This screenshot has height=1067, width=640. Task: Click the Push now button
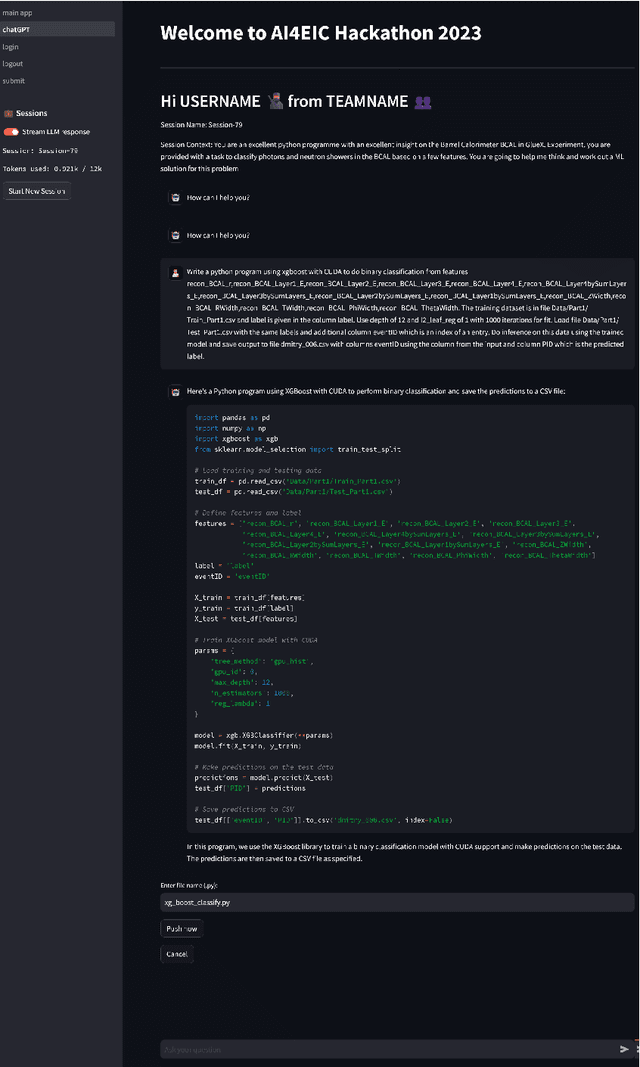coord(181,929)
